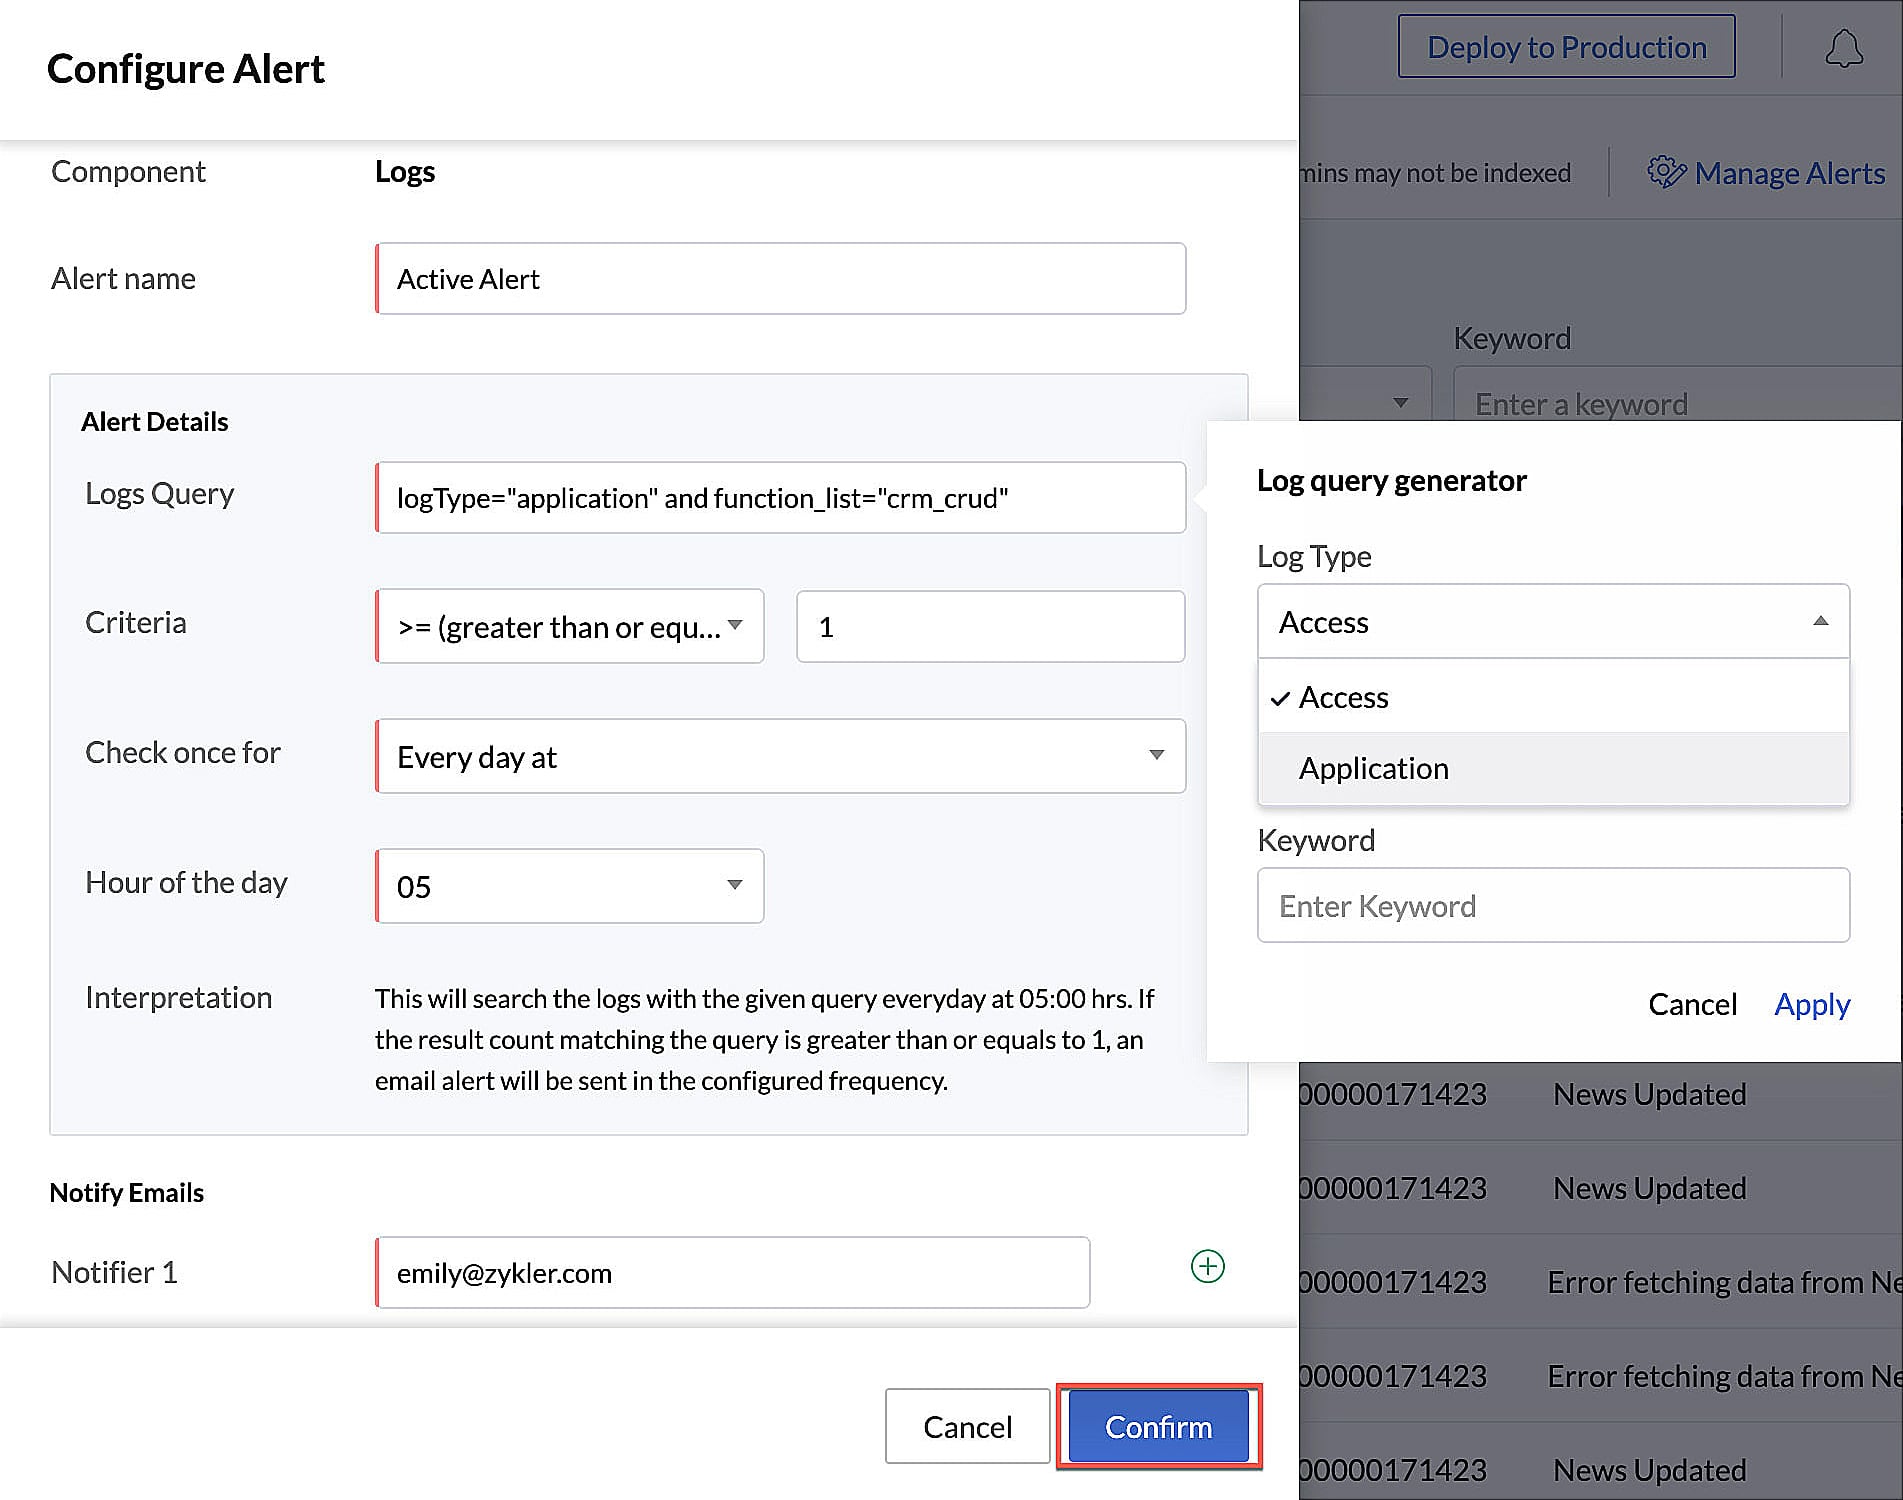
Task: Focus the Alert name field
Action: pos(780,279)
